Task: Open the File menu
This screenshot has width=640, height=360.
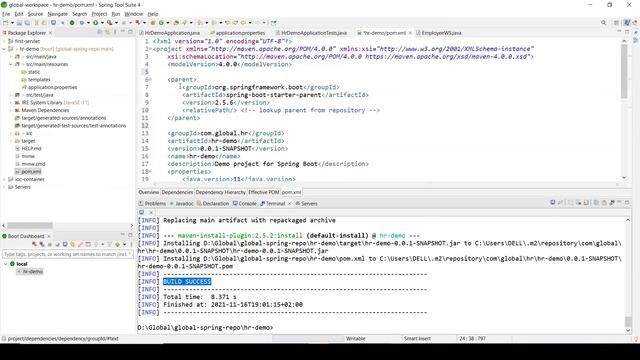Action: tap(6, 14)
